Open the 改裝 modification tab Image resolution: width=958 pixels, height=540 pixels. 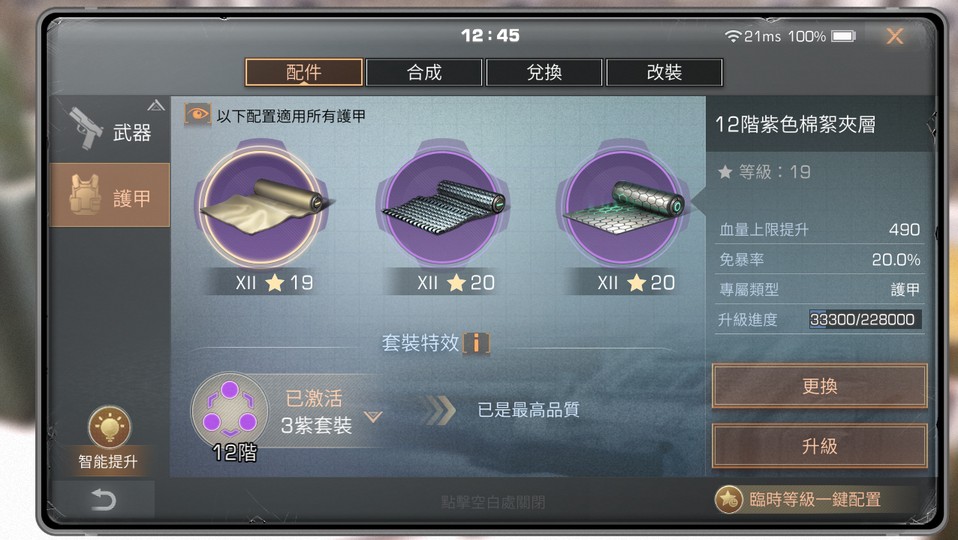pos(664,73)
